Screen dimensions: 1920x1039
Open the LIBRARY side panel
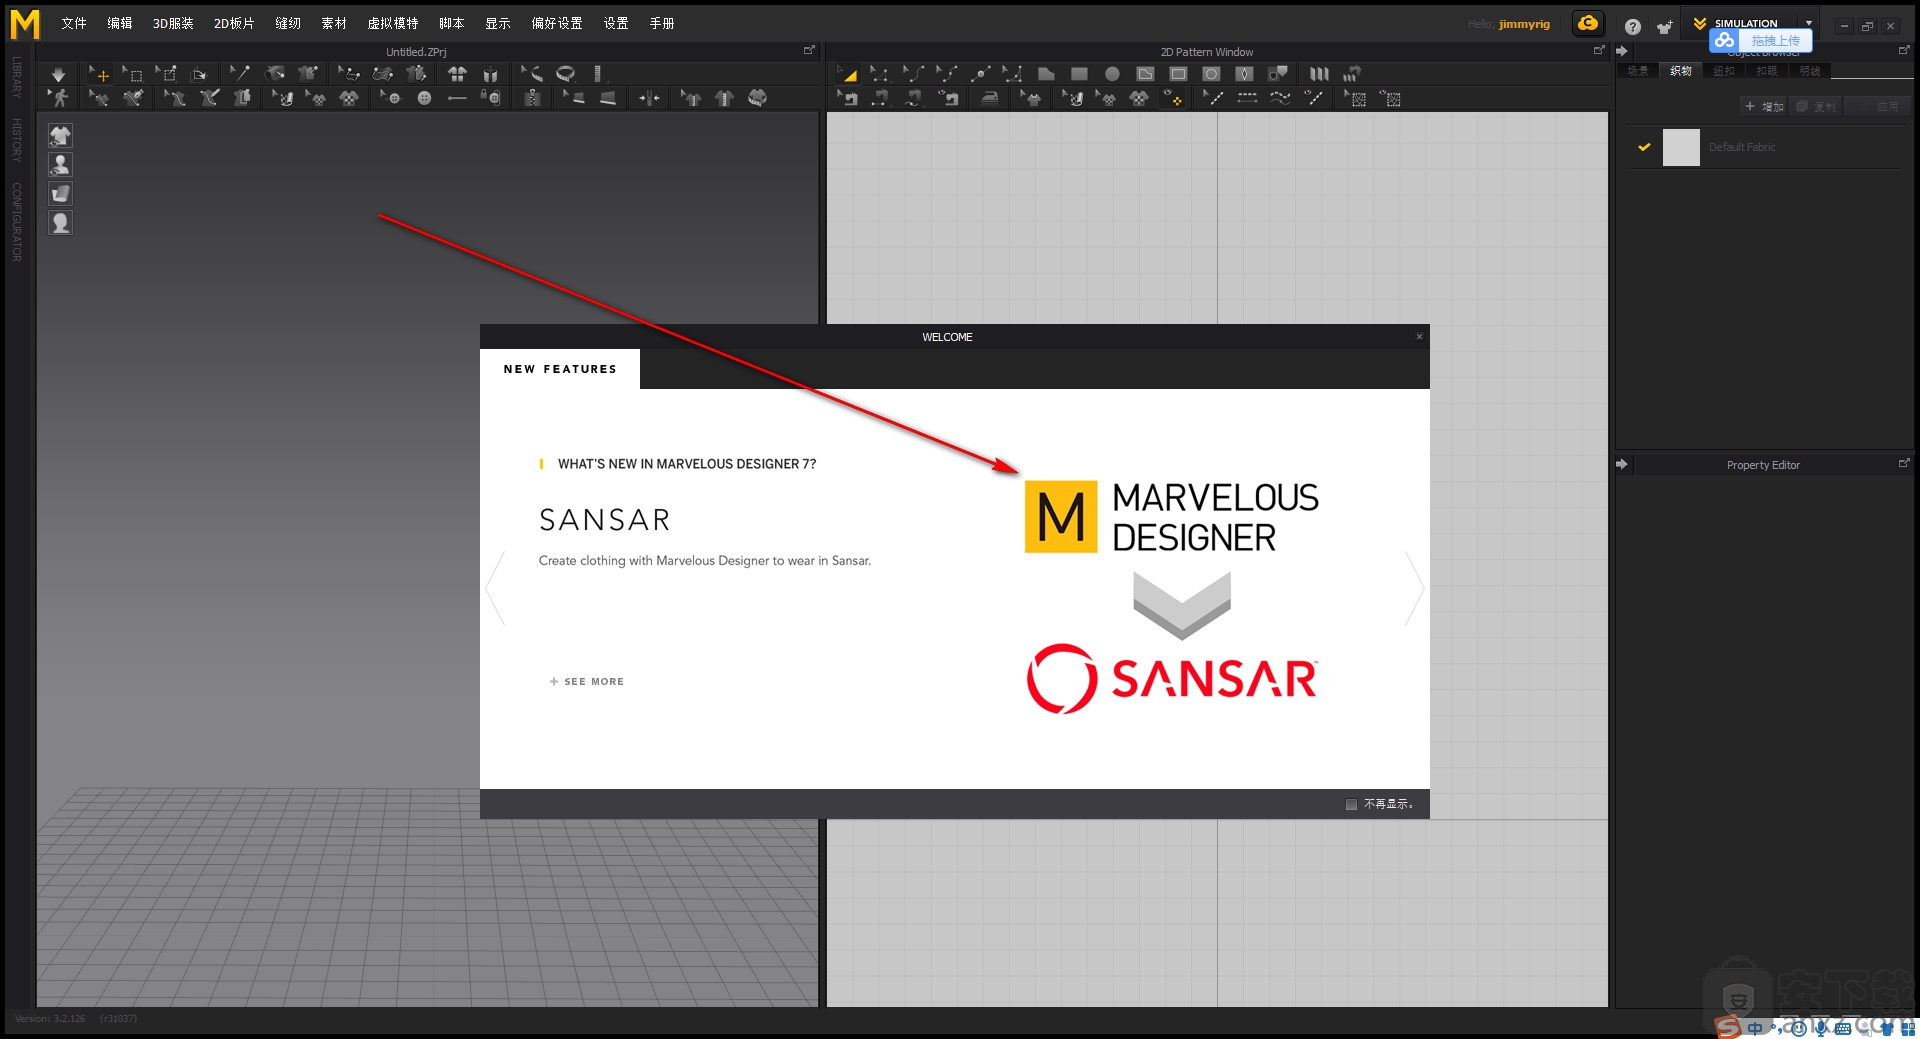tap(17, 77)
